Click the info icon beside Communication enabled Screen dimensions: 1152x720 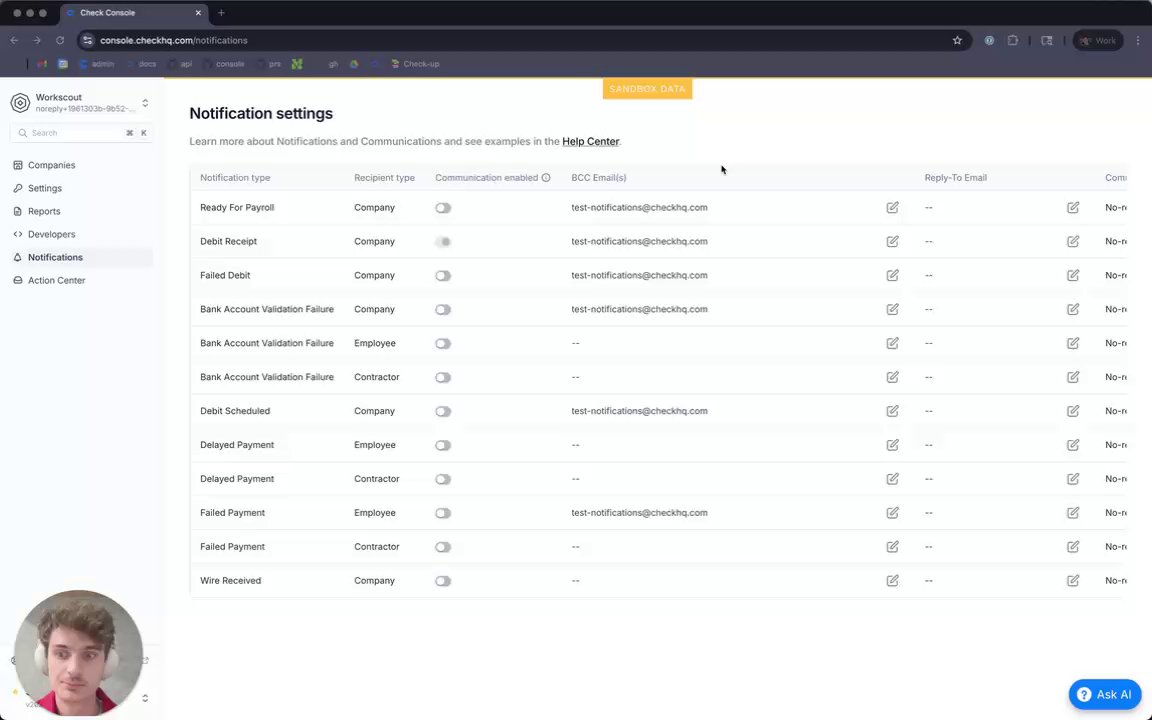546,178
